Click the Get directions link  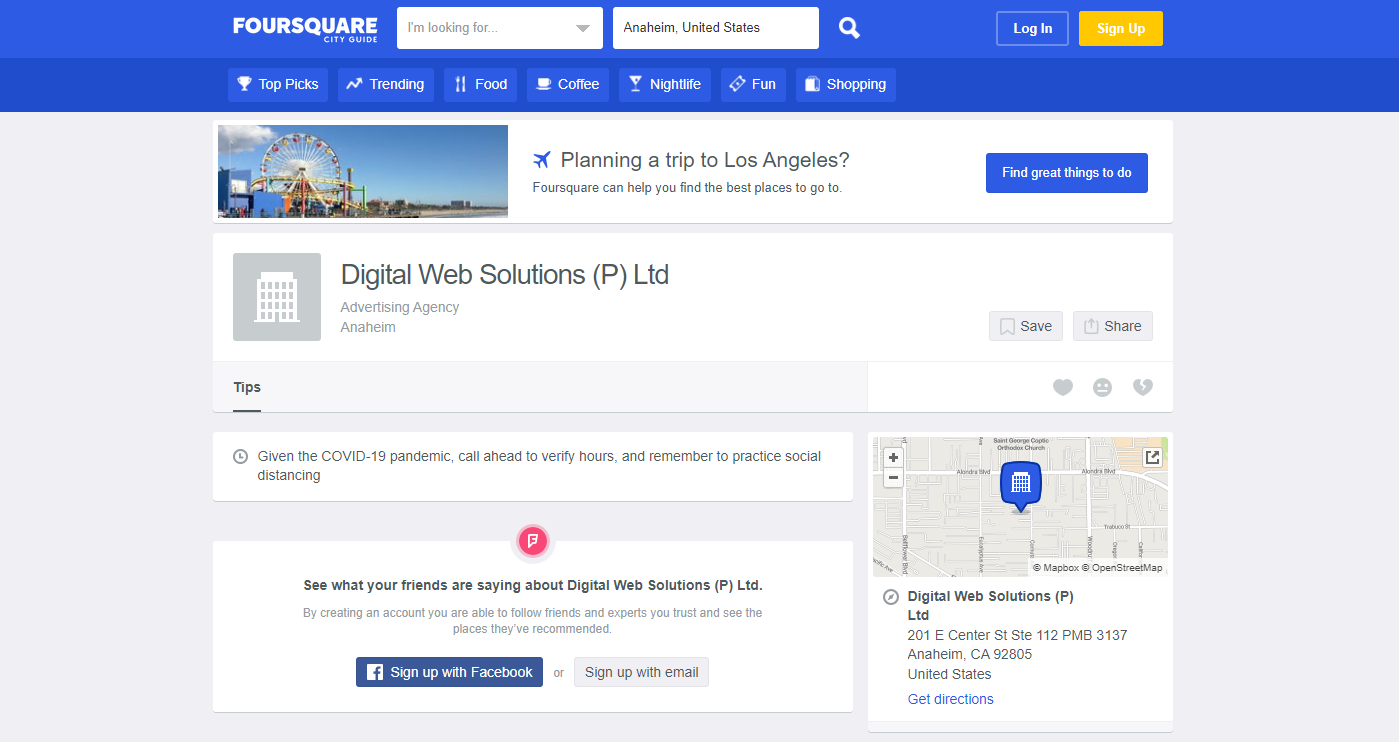(951, 699)
